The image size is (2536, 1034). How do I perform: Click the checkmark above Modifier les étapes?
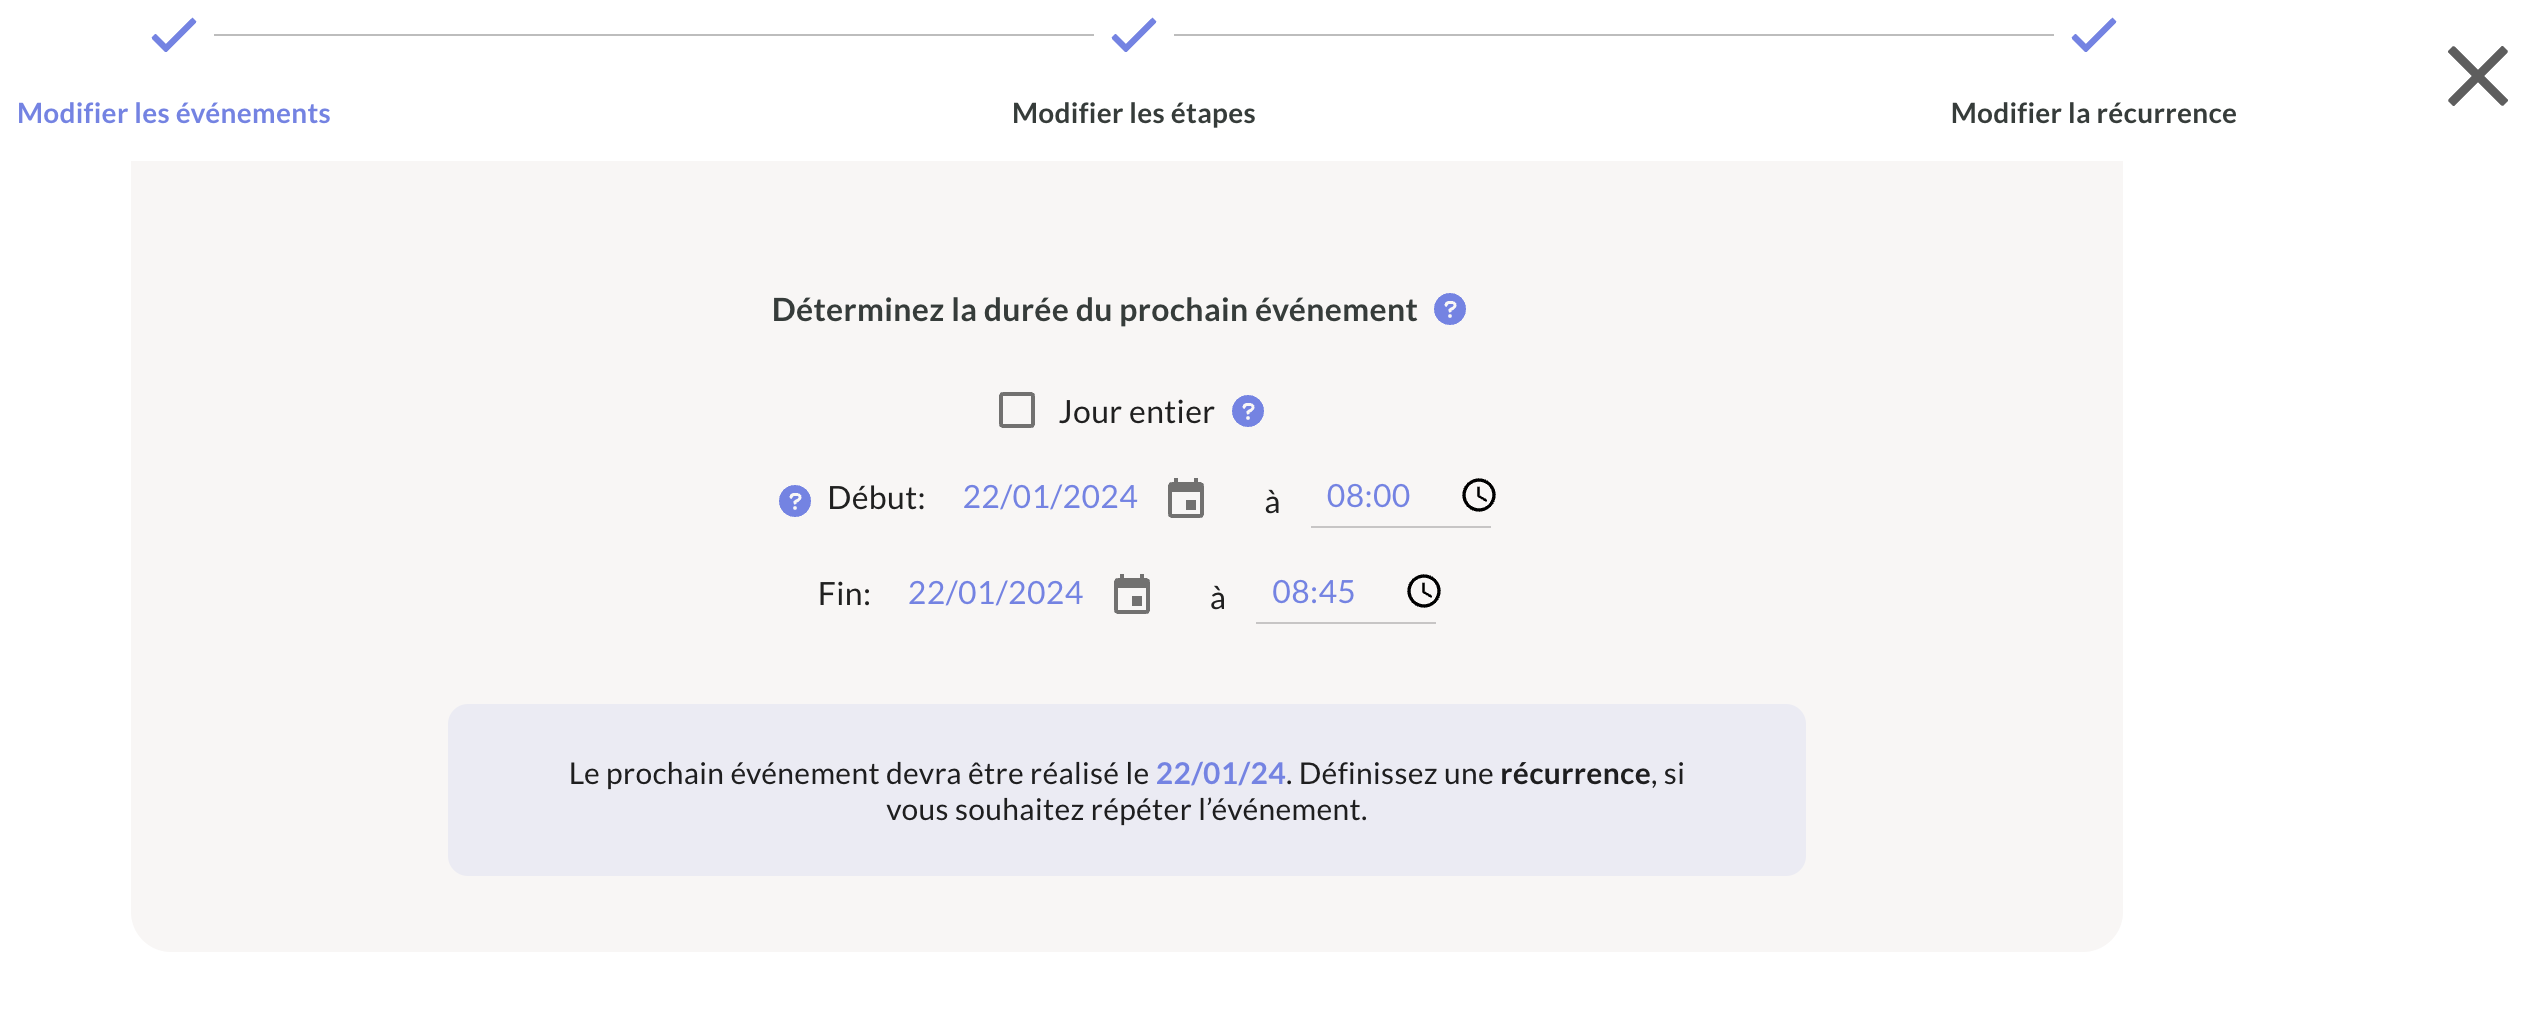(1133, 36)
